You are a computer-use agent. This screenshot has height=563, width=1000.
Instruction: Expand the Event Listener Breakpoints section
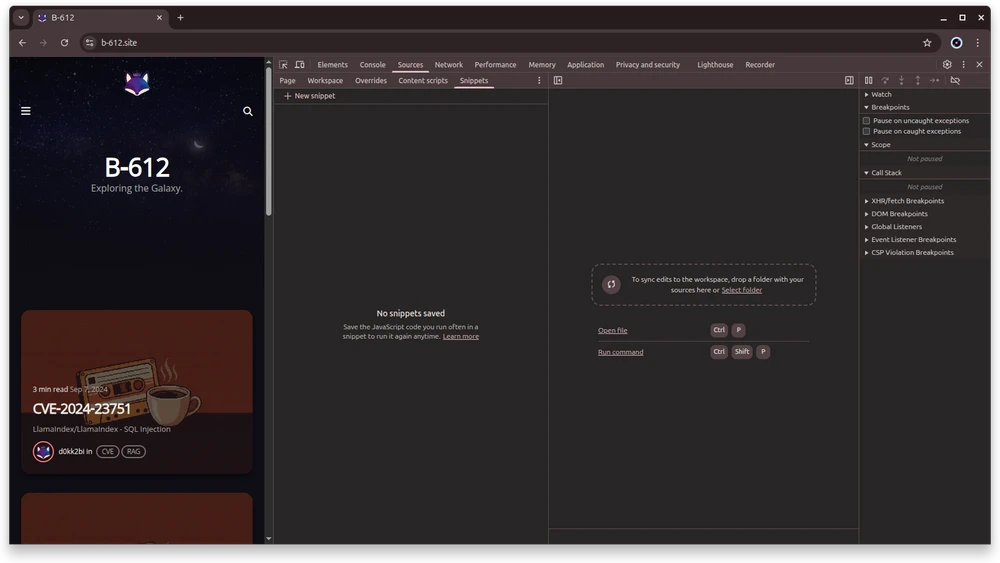click(913, 240)
